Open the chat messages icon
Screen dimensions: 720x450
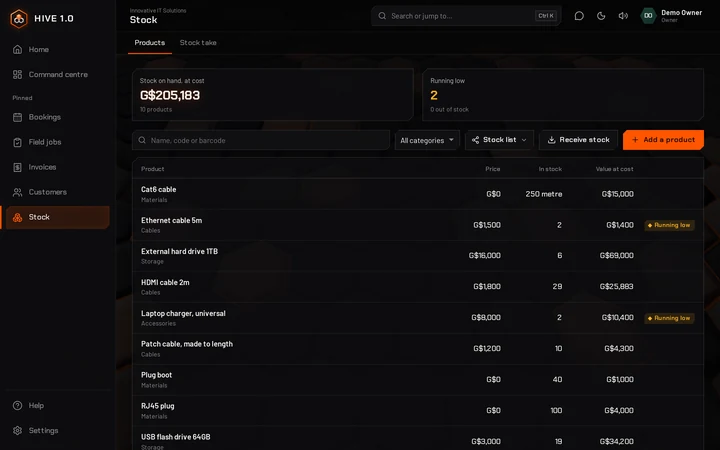pos(579,16)
